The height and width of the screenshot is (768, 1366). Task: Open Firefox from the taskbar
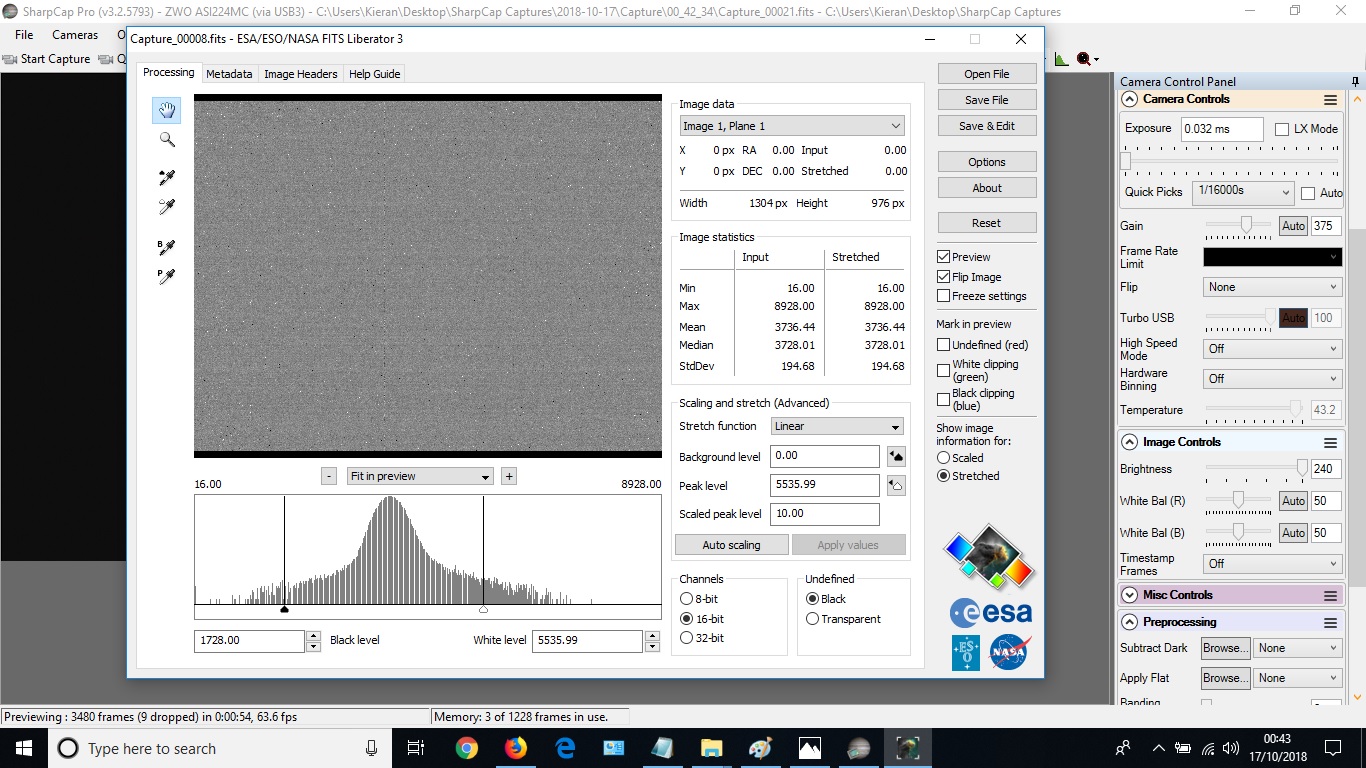pyautogui.click(x=515, y=748)
